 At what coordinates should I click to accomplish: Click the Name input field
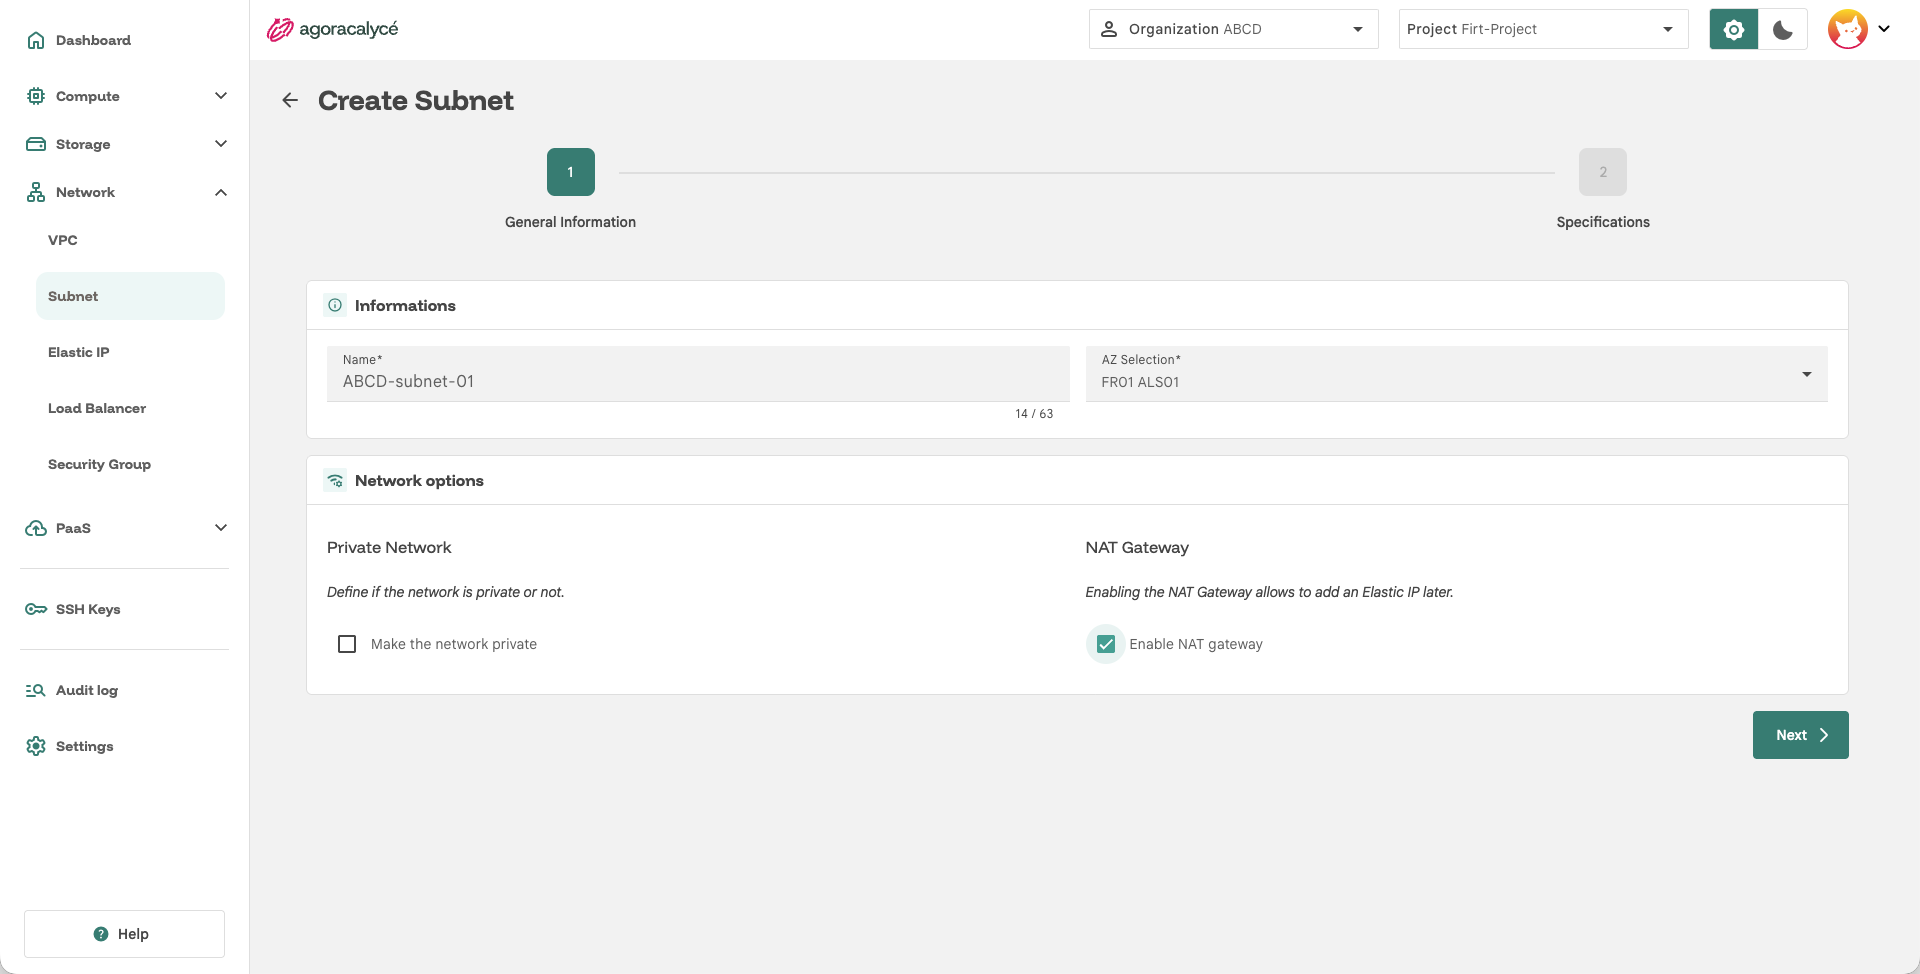pyautogui.click(x=698, y=374)
